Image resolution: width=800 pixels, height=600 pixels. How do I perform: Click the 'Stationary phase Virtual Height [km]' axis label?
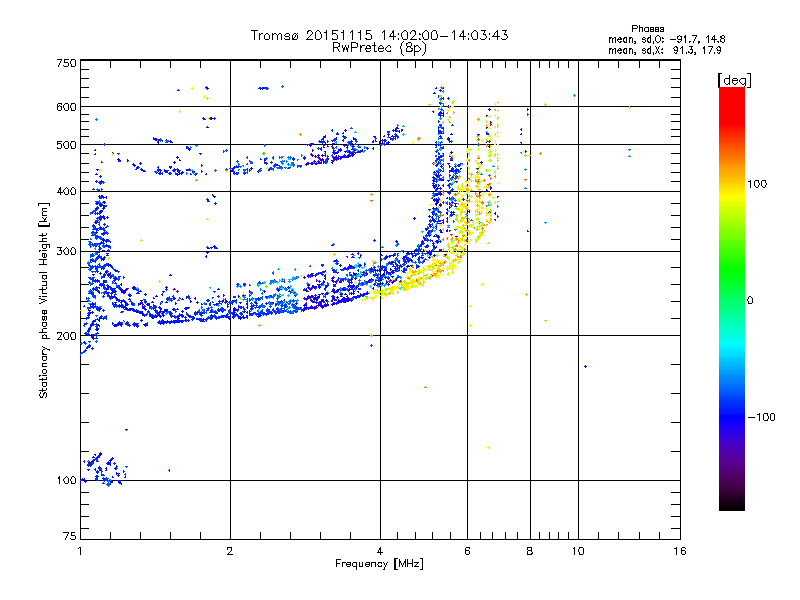44,300
